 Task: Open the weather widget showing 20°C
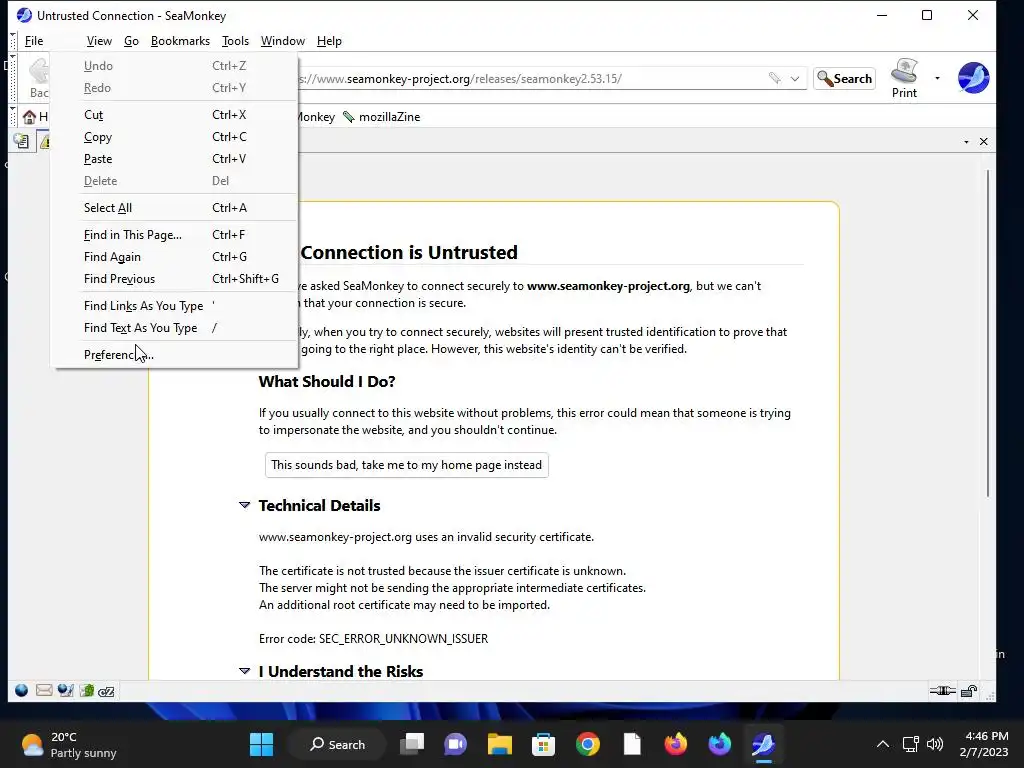coord(69,744)
